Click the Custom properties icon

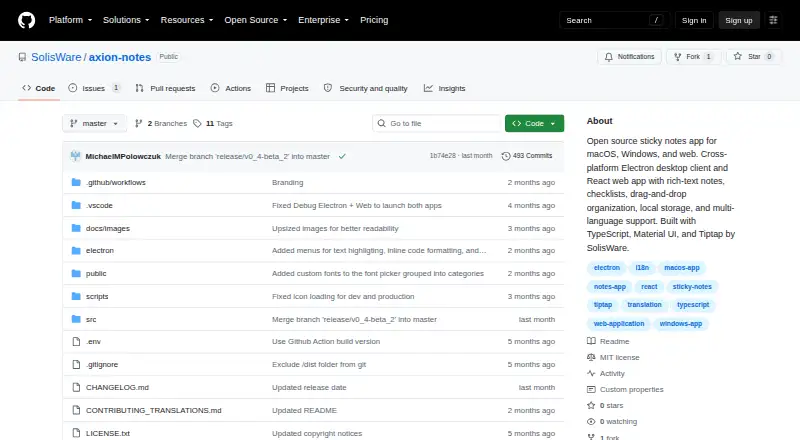point(591,389)
